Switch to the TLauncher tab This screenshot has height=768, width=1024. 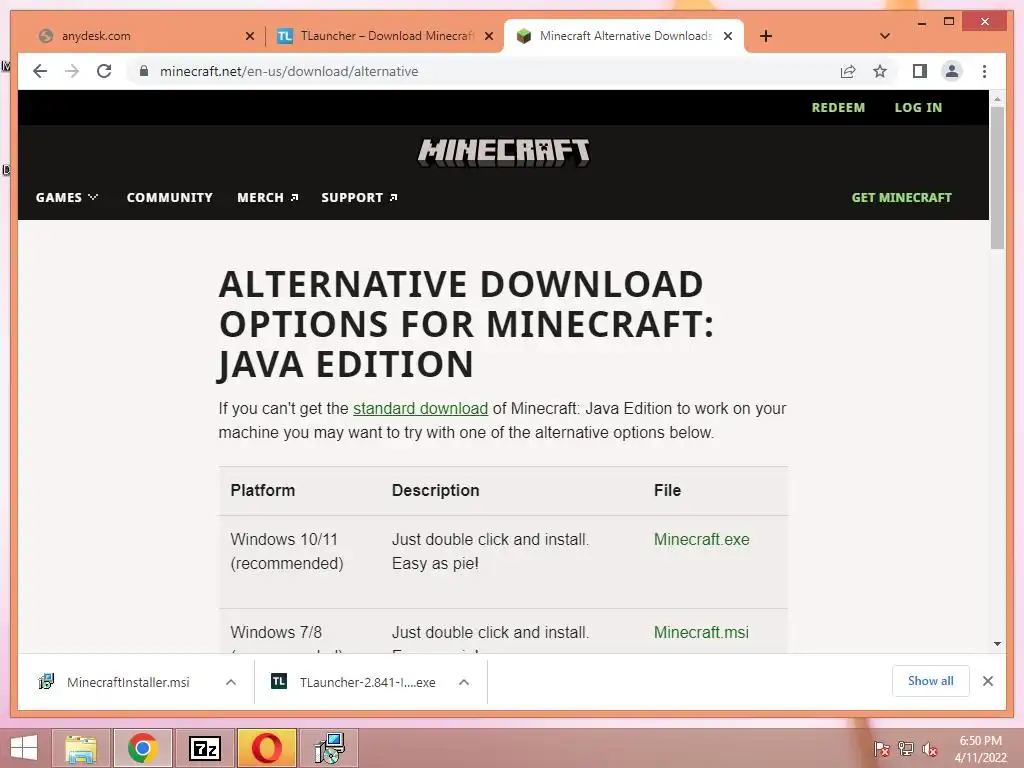tap(385, 36)
